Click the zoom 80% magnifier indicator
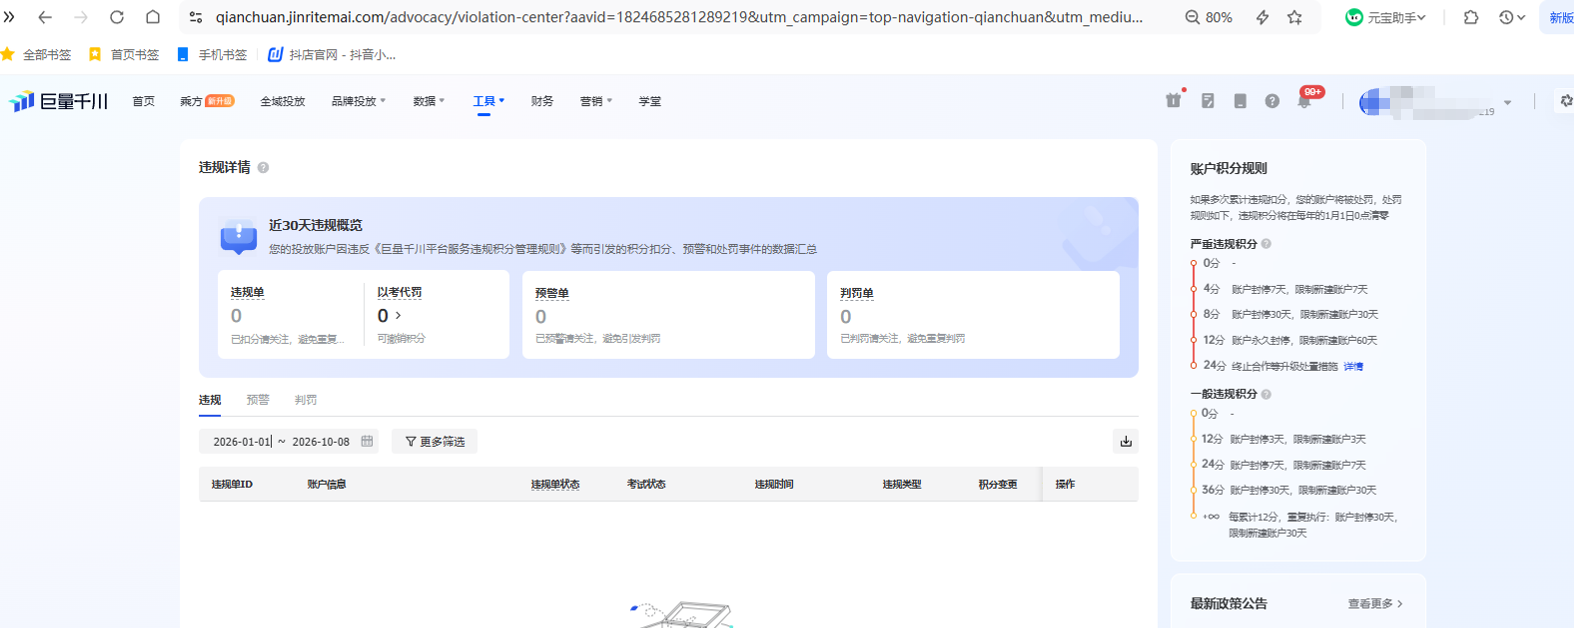1574x628 pixels. pyautogui.click(x=1208, y=17)
